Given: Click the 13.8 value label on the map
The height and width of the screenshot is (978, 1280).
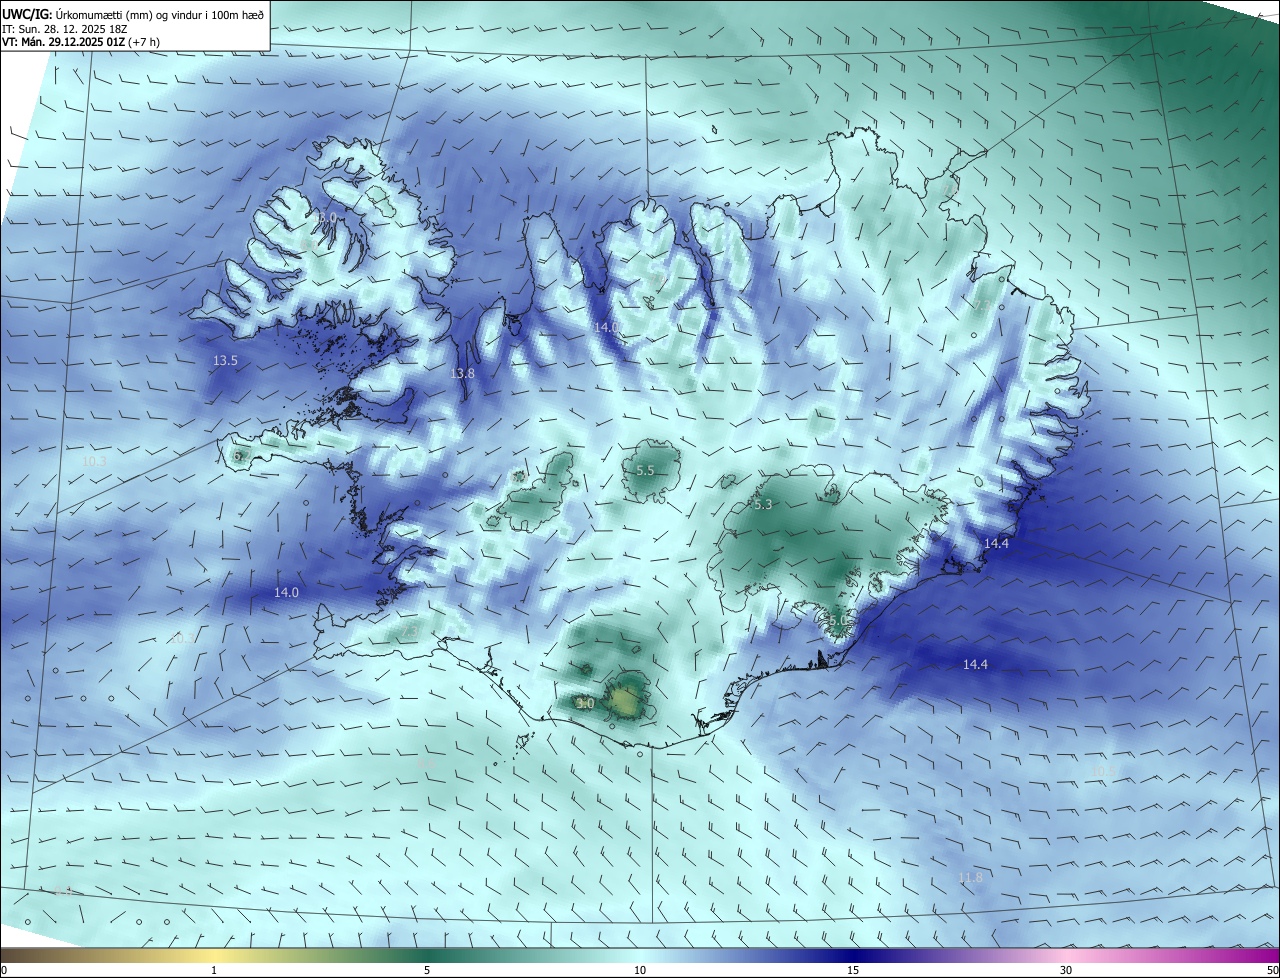Looking at the screenshot, I should pyautogui.click(x=462, y=373).
